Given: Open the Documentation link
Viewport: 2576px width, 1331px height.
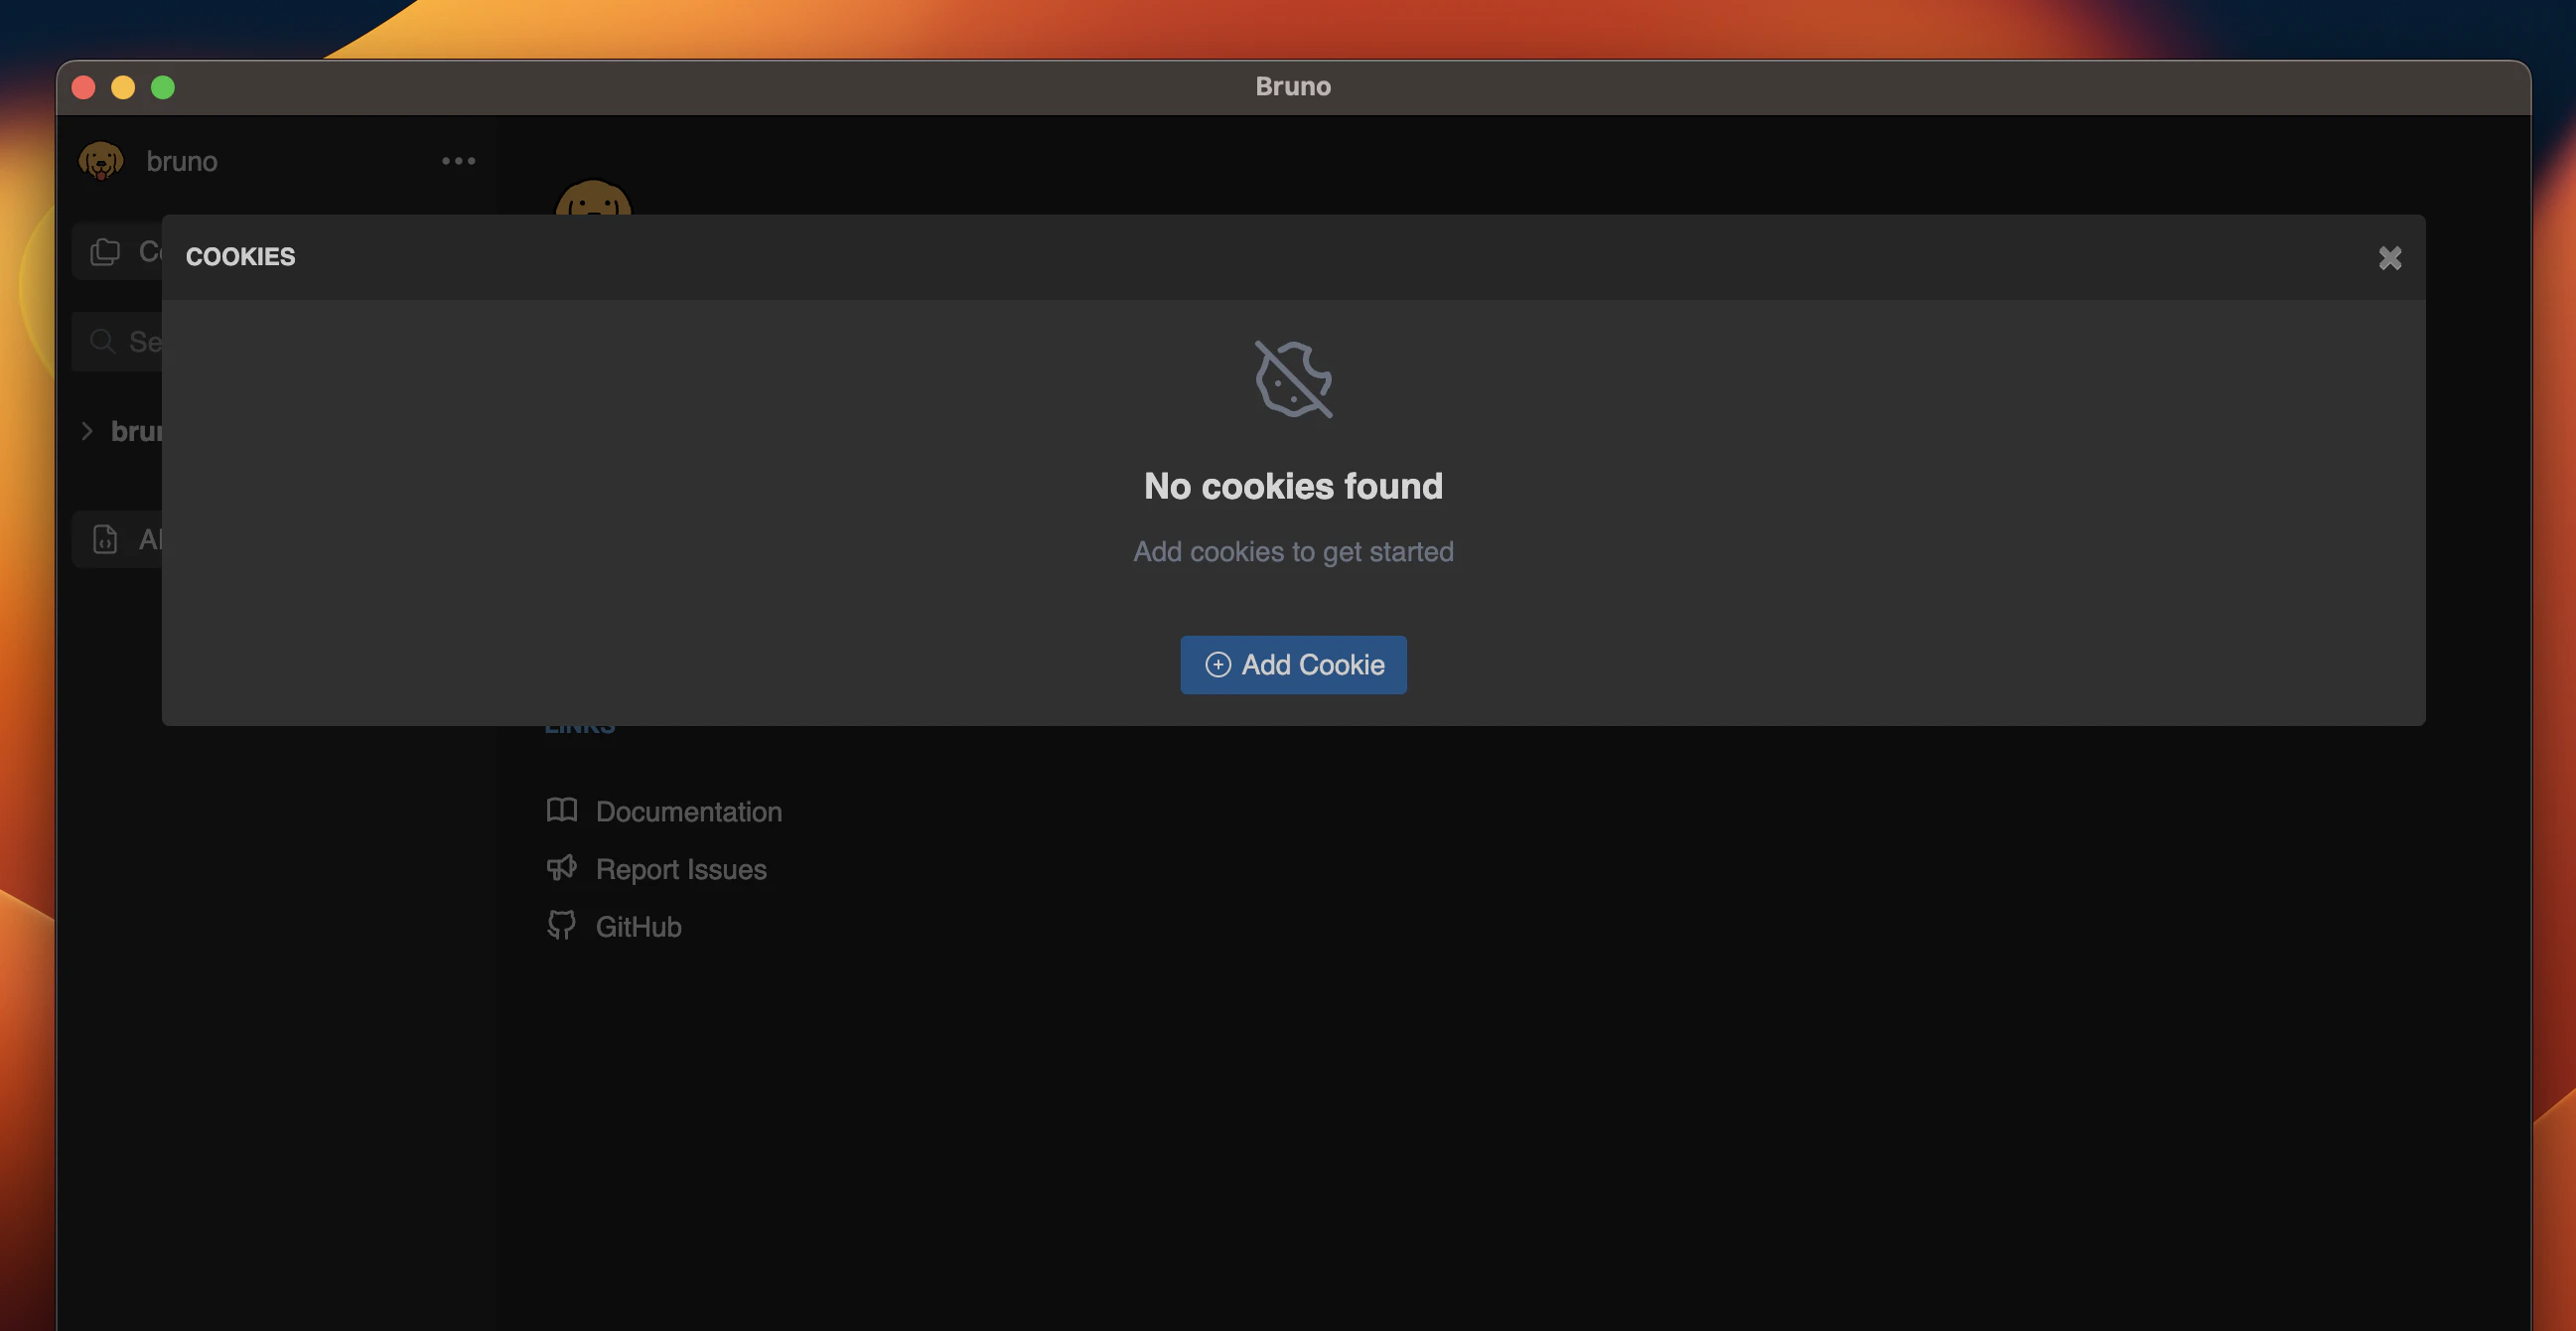Looking at the screenshot, I should point(688,811).
